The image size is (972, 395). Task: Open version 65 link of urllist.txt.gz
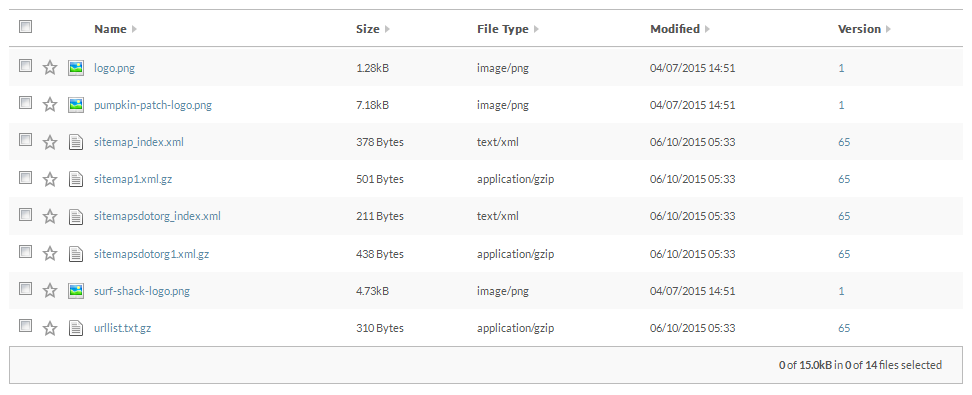pos(844,329)
